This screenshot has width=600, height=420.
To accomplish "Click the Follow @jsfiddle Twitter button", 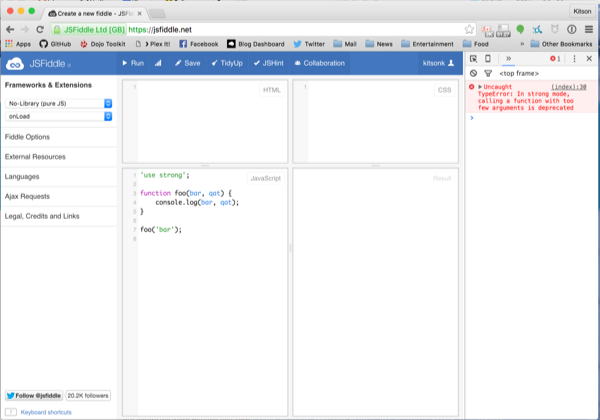I will [x=34, y=396].
